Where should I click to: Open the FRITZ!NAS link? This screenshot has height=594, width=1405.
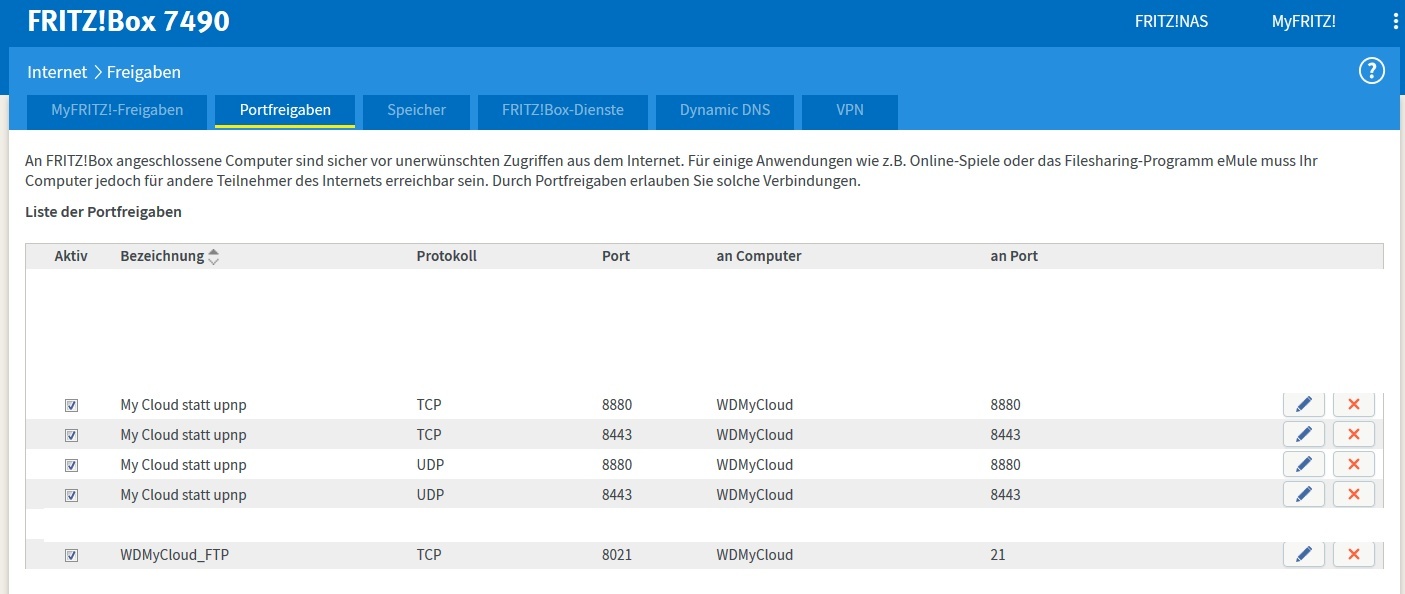click(x=1171, y=22)
